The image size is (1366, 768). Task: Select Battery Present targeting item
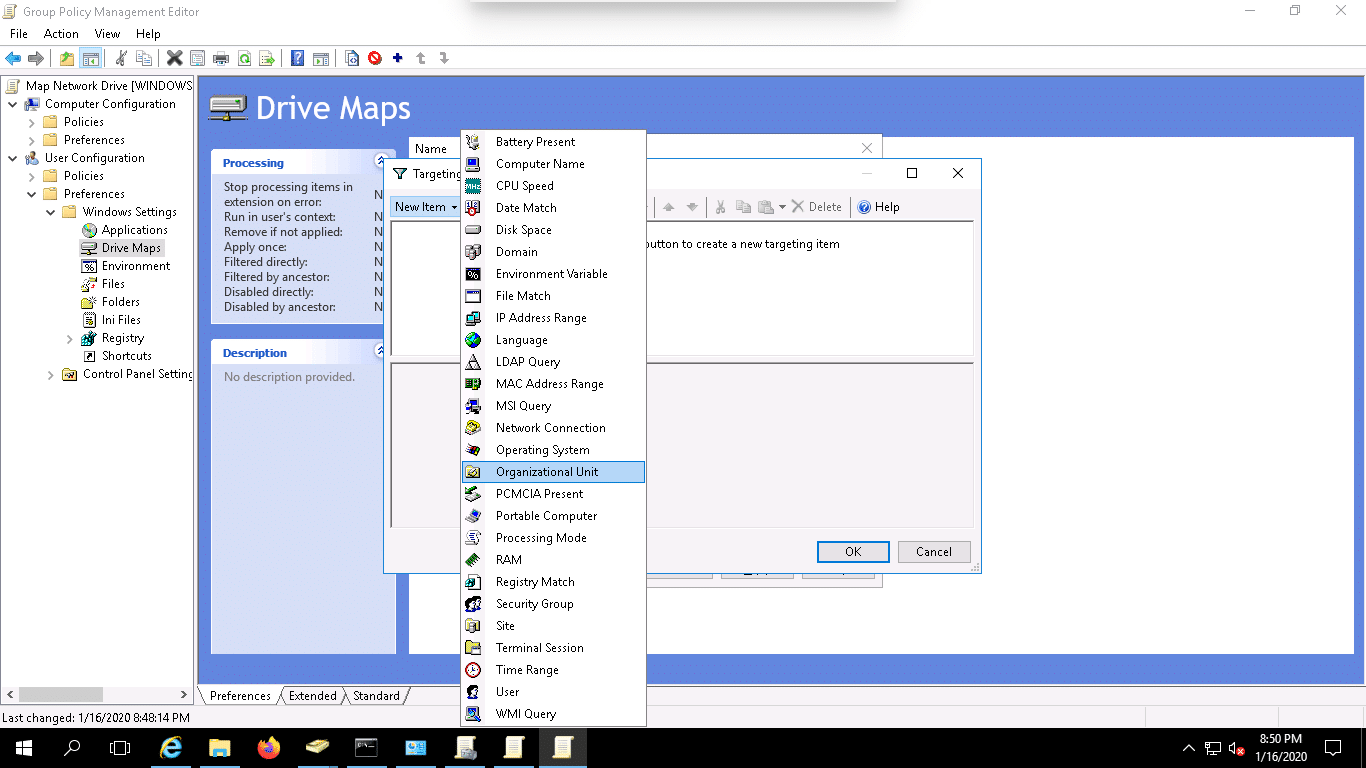click(x=553, y=142)
